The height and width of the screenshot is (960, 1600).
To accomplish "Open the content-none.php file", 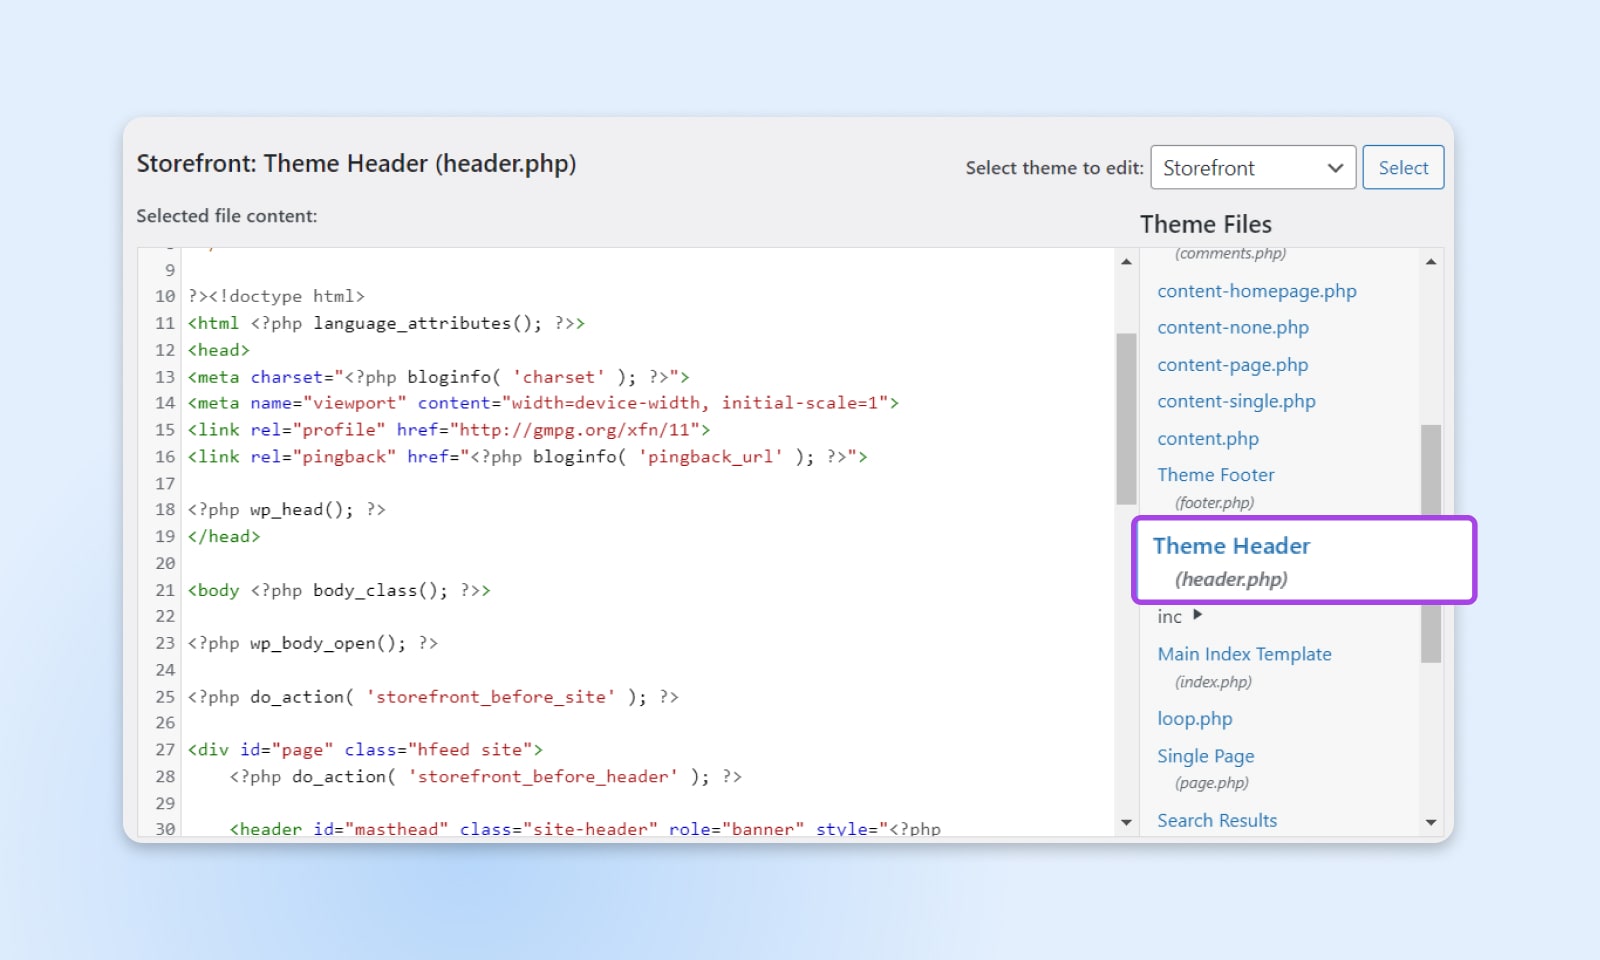I will tap(1232, 327).
